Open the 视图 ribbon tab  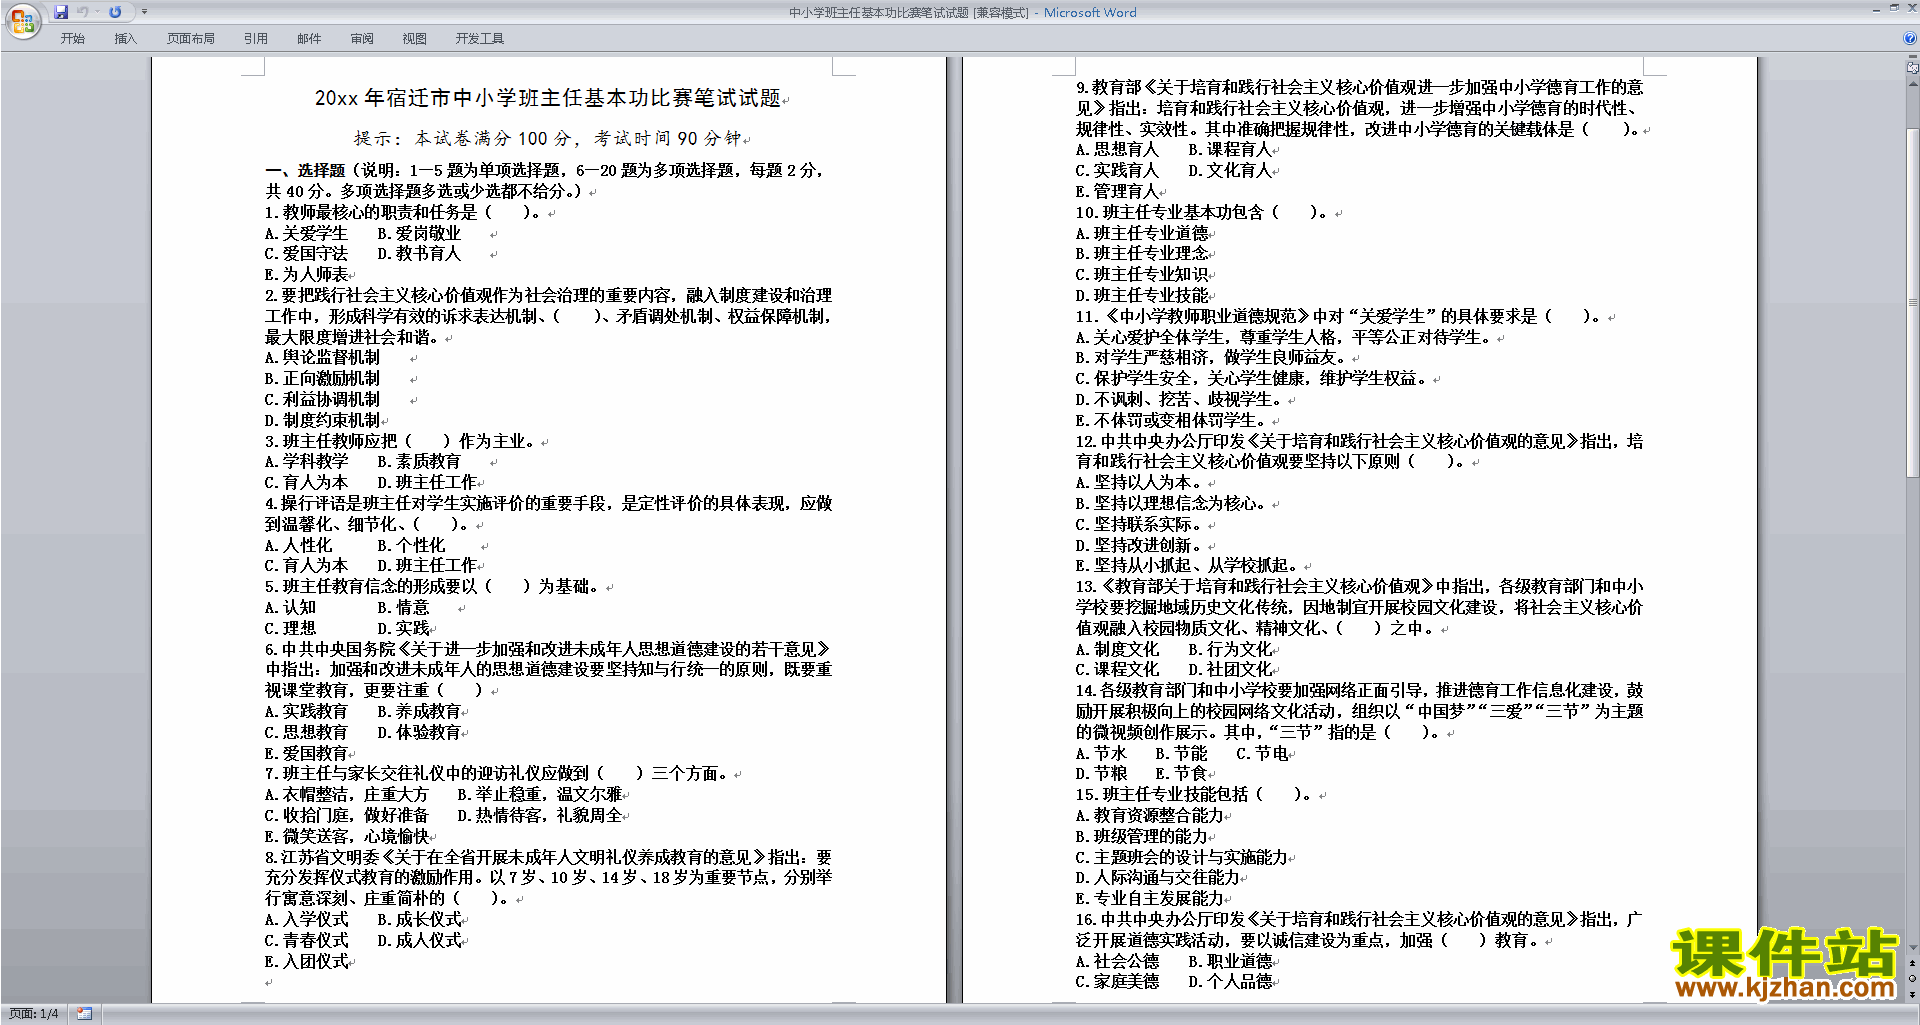point(415,39)
